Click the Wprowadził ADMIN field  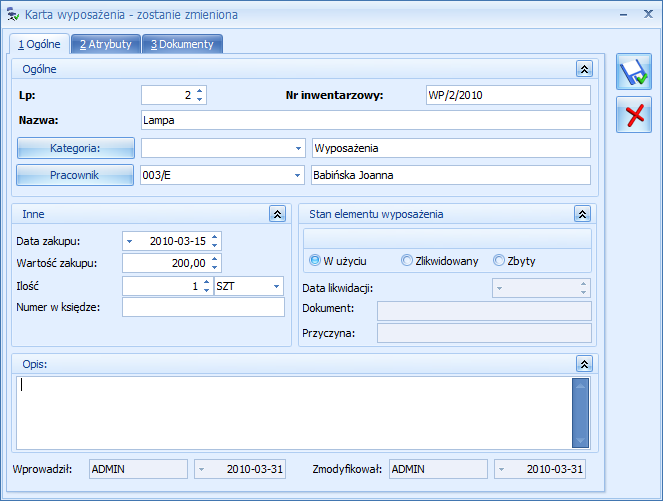pos(138,469)
